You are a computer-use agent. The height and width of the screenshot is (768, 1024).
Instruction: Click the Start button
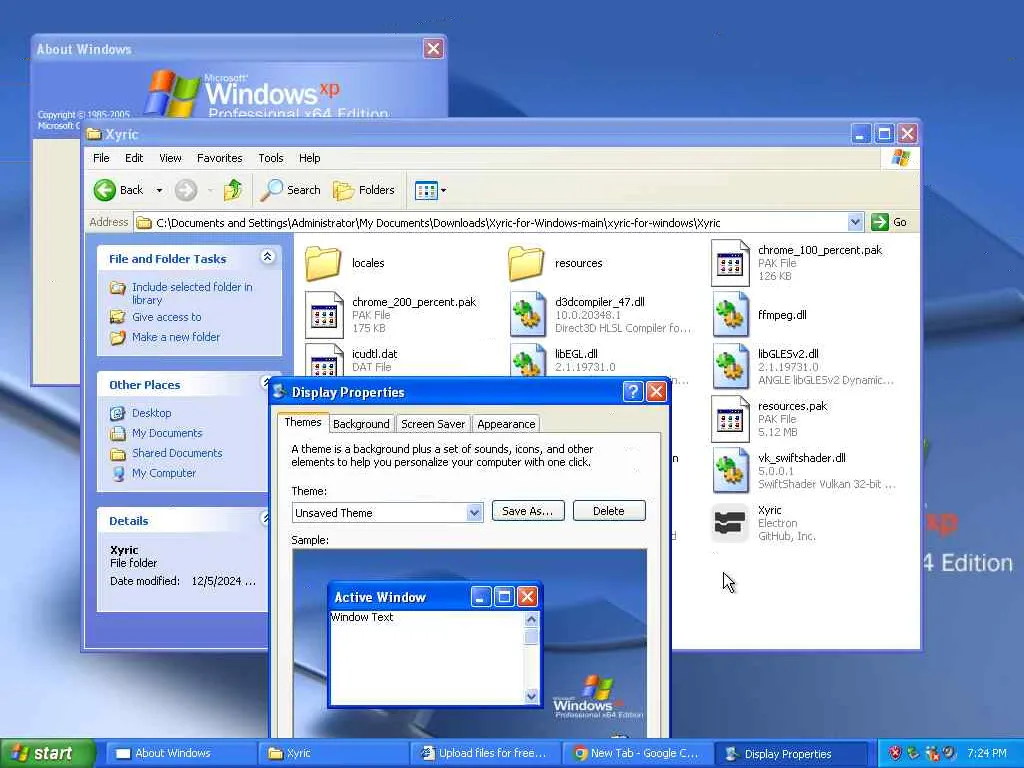pos(48,753)
